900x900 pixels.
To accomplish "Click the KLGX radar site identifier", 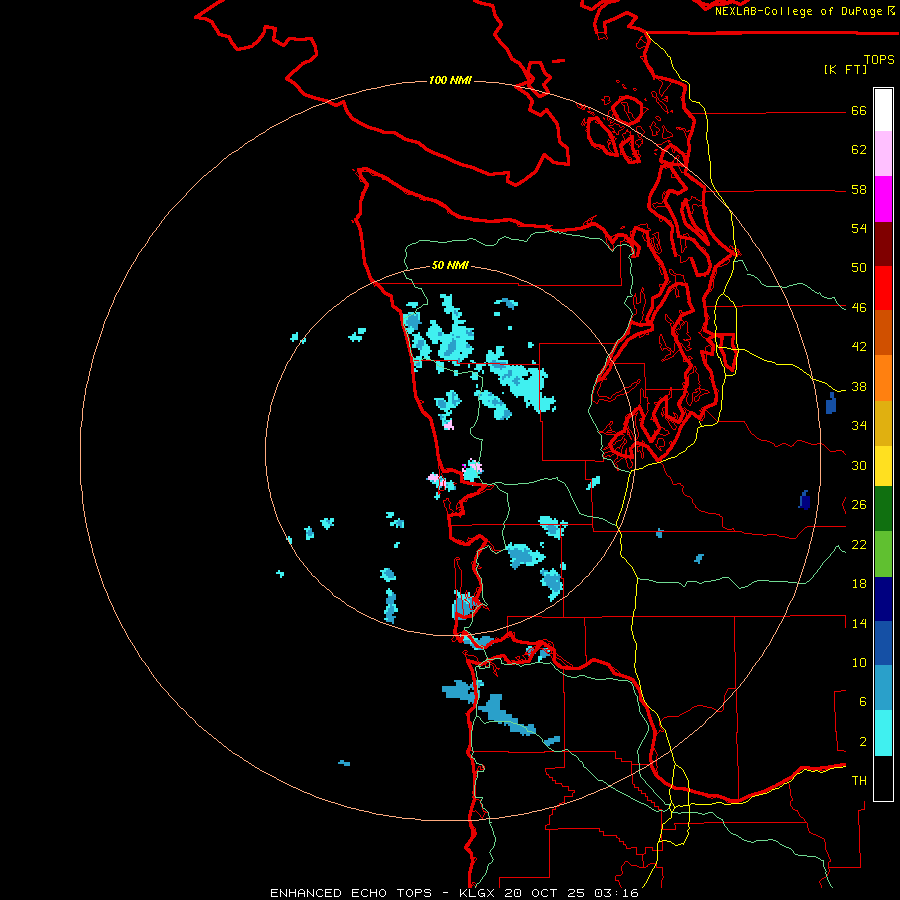I will point(476,893).
